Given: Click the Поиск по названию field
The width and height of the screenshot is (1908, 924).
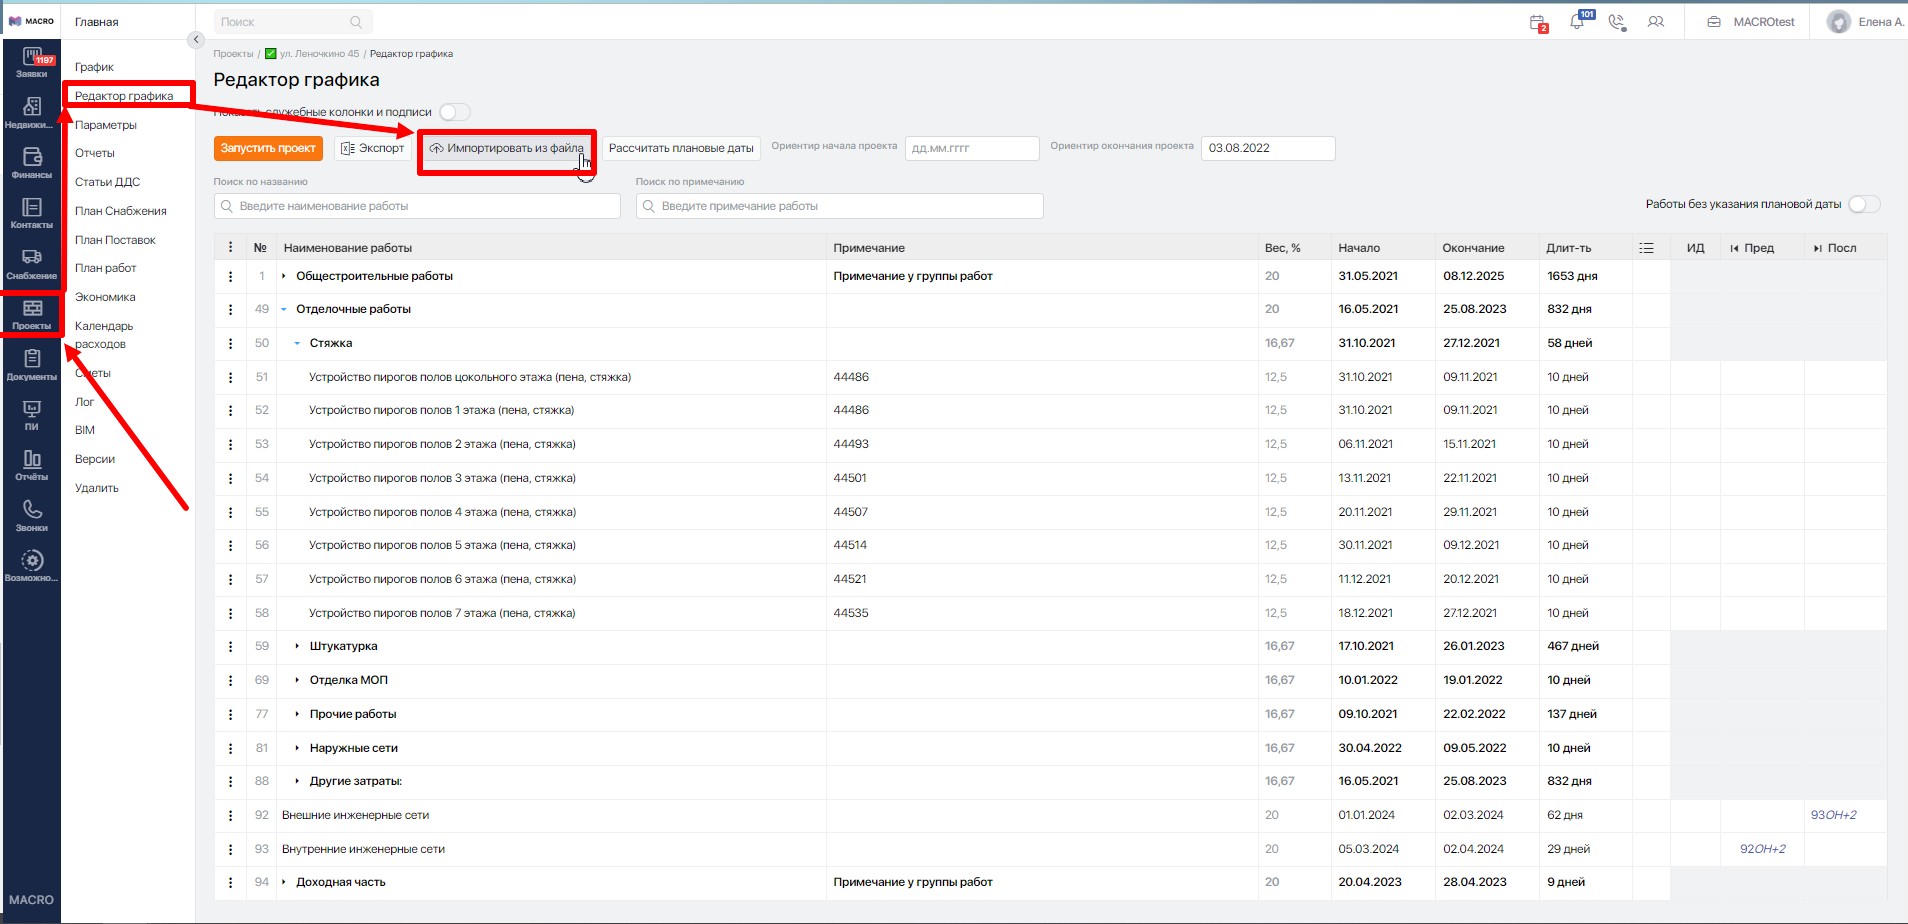Looking at the screenshot, I should 418,206.
